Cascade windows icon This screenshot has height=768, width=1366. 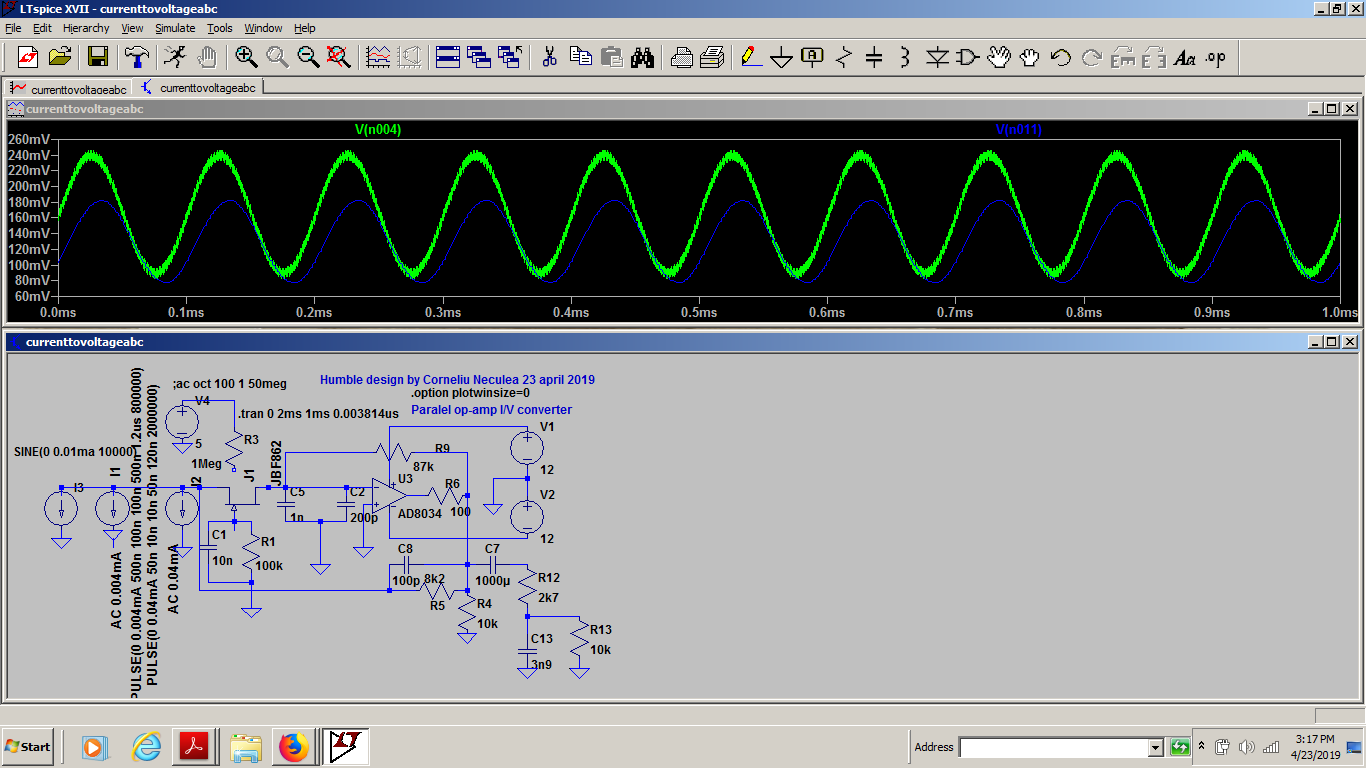(x=478, y=57)
